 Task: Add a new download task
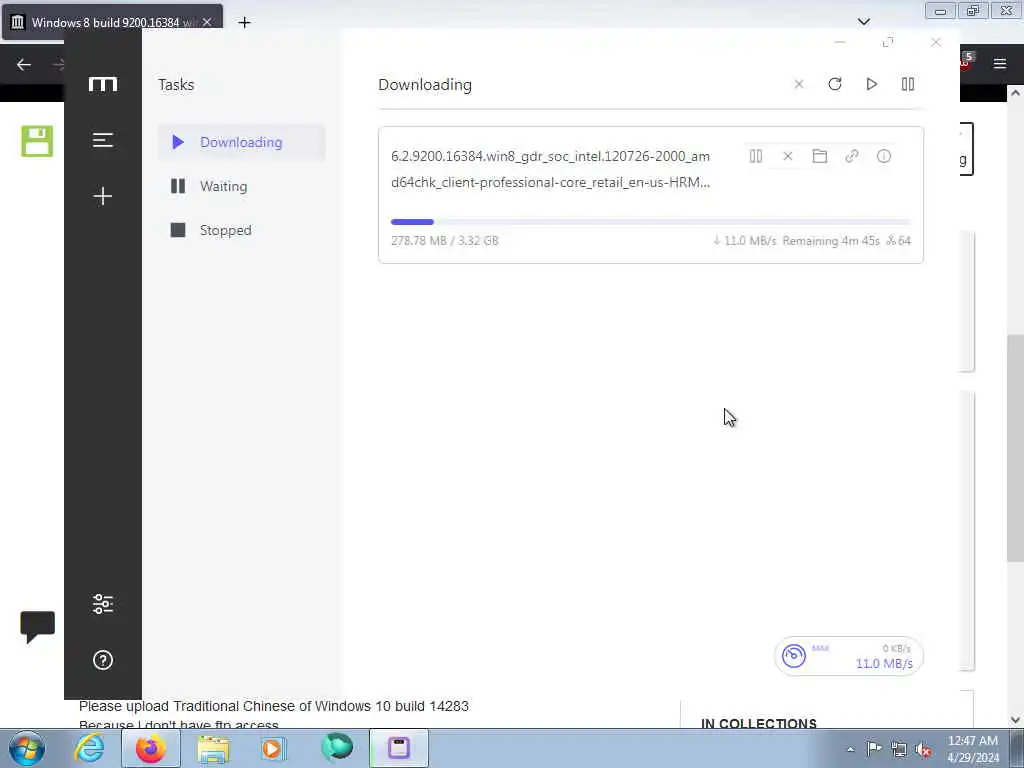point(103,196)
